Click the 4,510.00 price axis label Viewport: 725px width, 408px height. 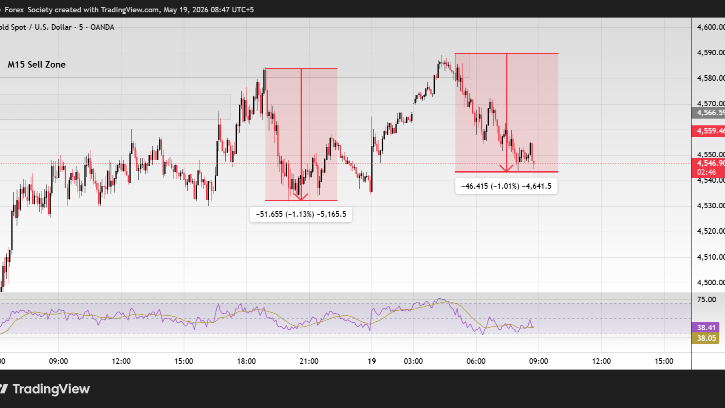710,257
